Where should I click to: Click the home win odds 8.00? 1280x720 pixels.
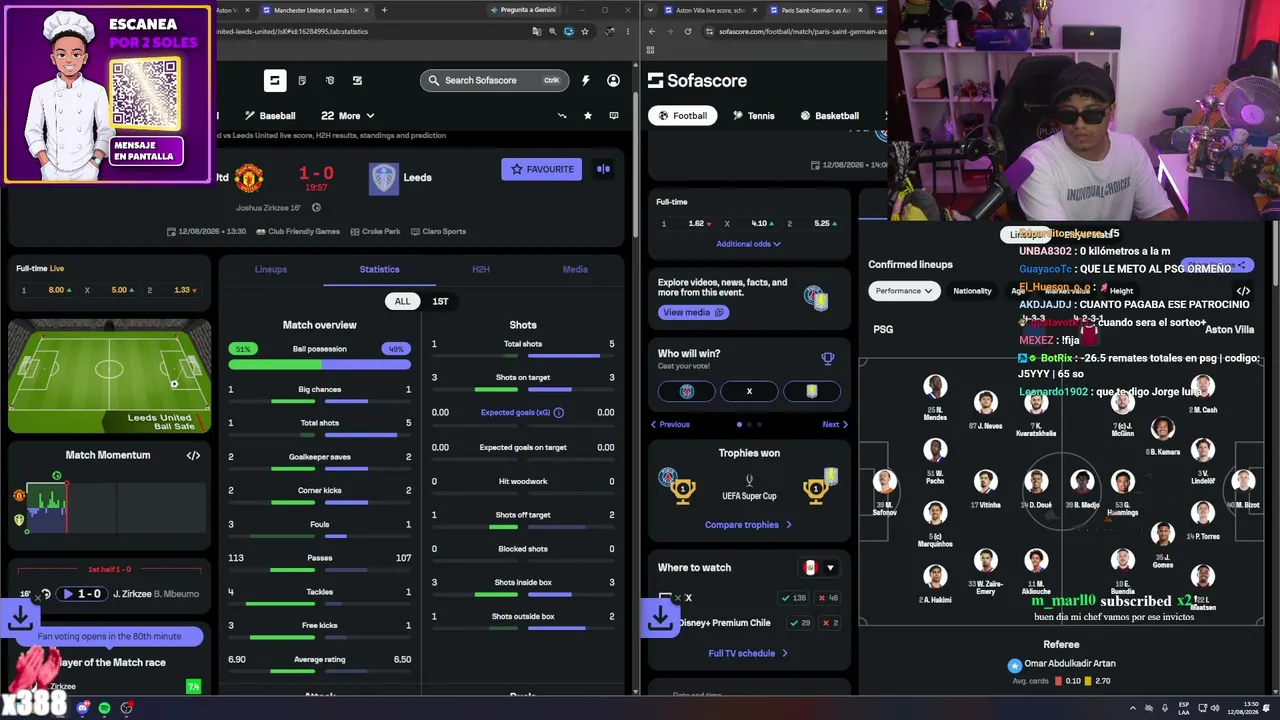[46, 290]
